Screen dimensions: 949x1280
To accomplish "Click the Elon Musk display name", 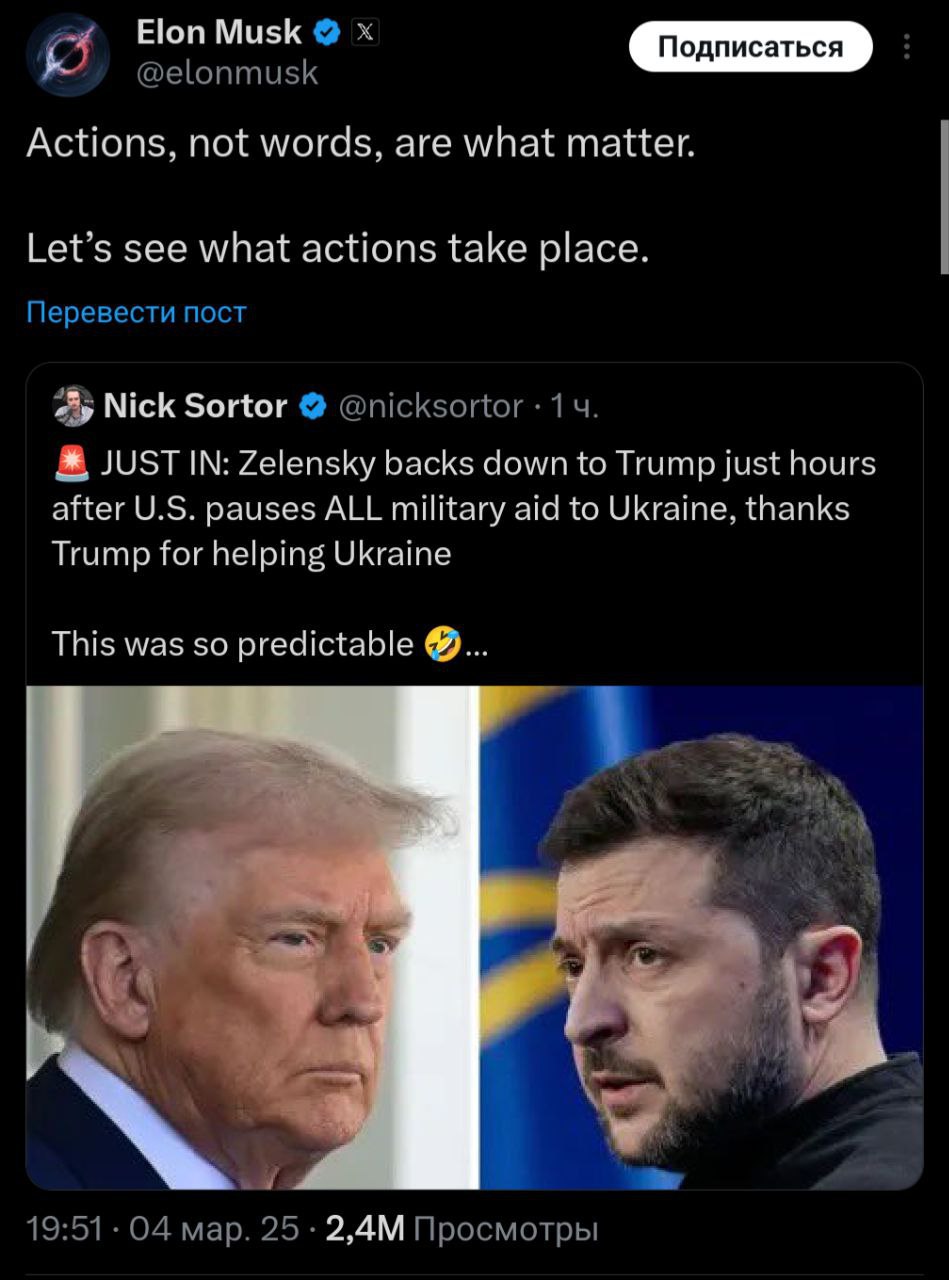I will (x=219, y=33).
